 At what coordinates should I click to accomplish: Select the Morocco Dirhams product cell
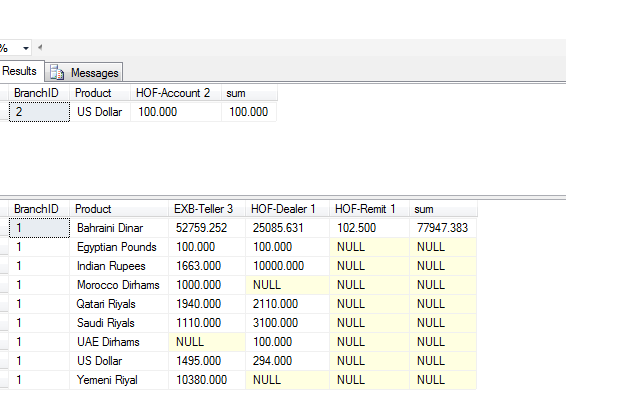pyautogui.click(x=119, y=285)
